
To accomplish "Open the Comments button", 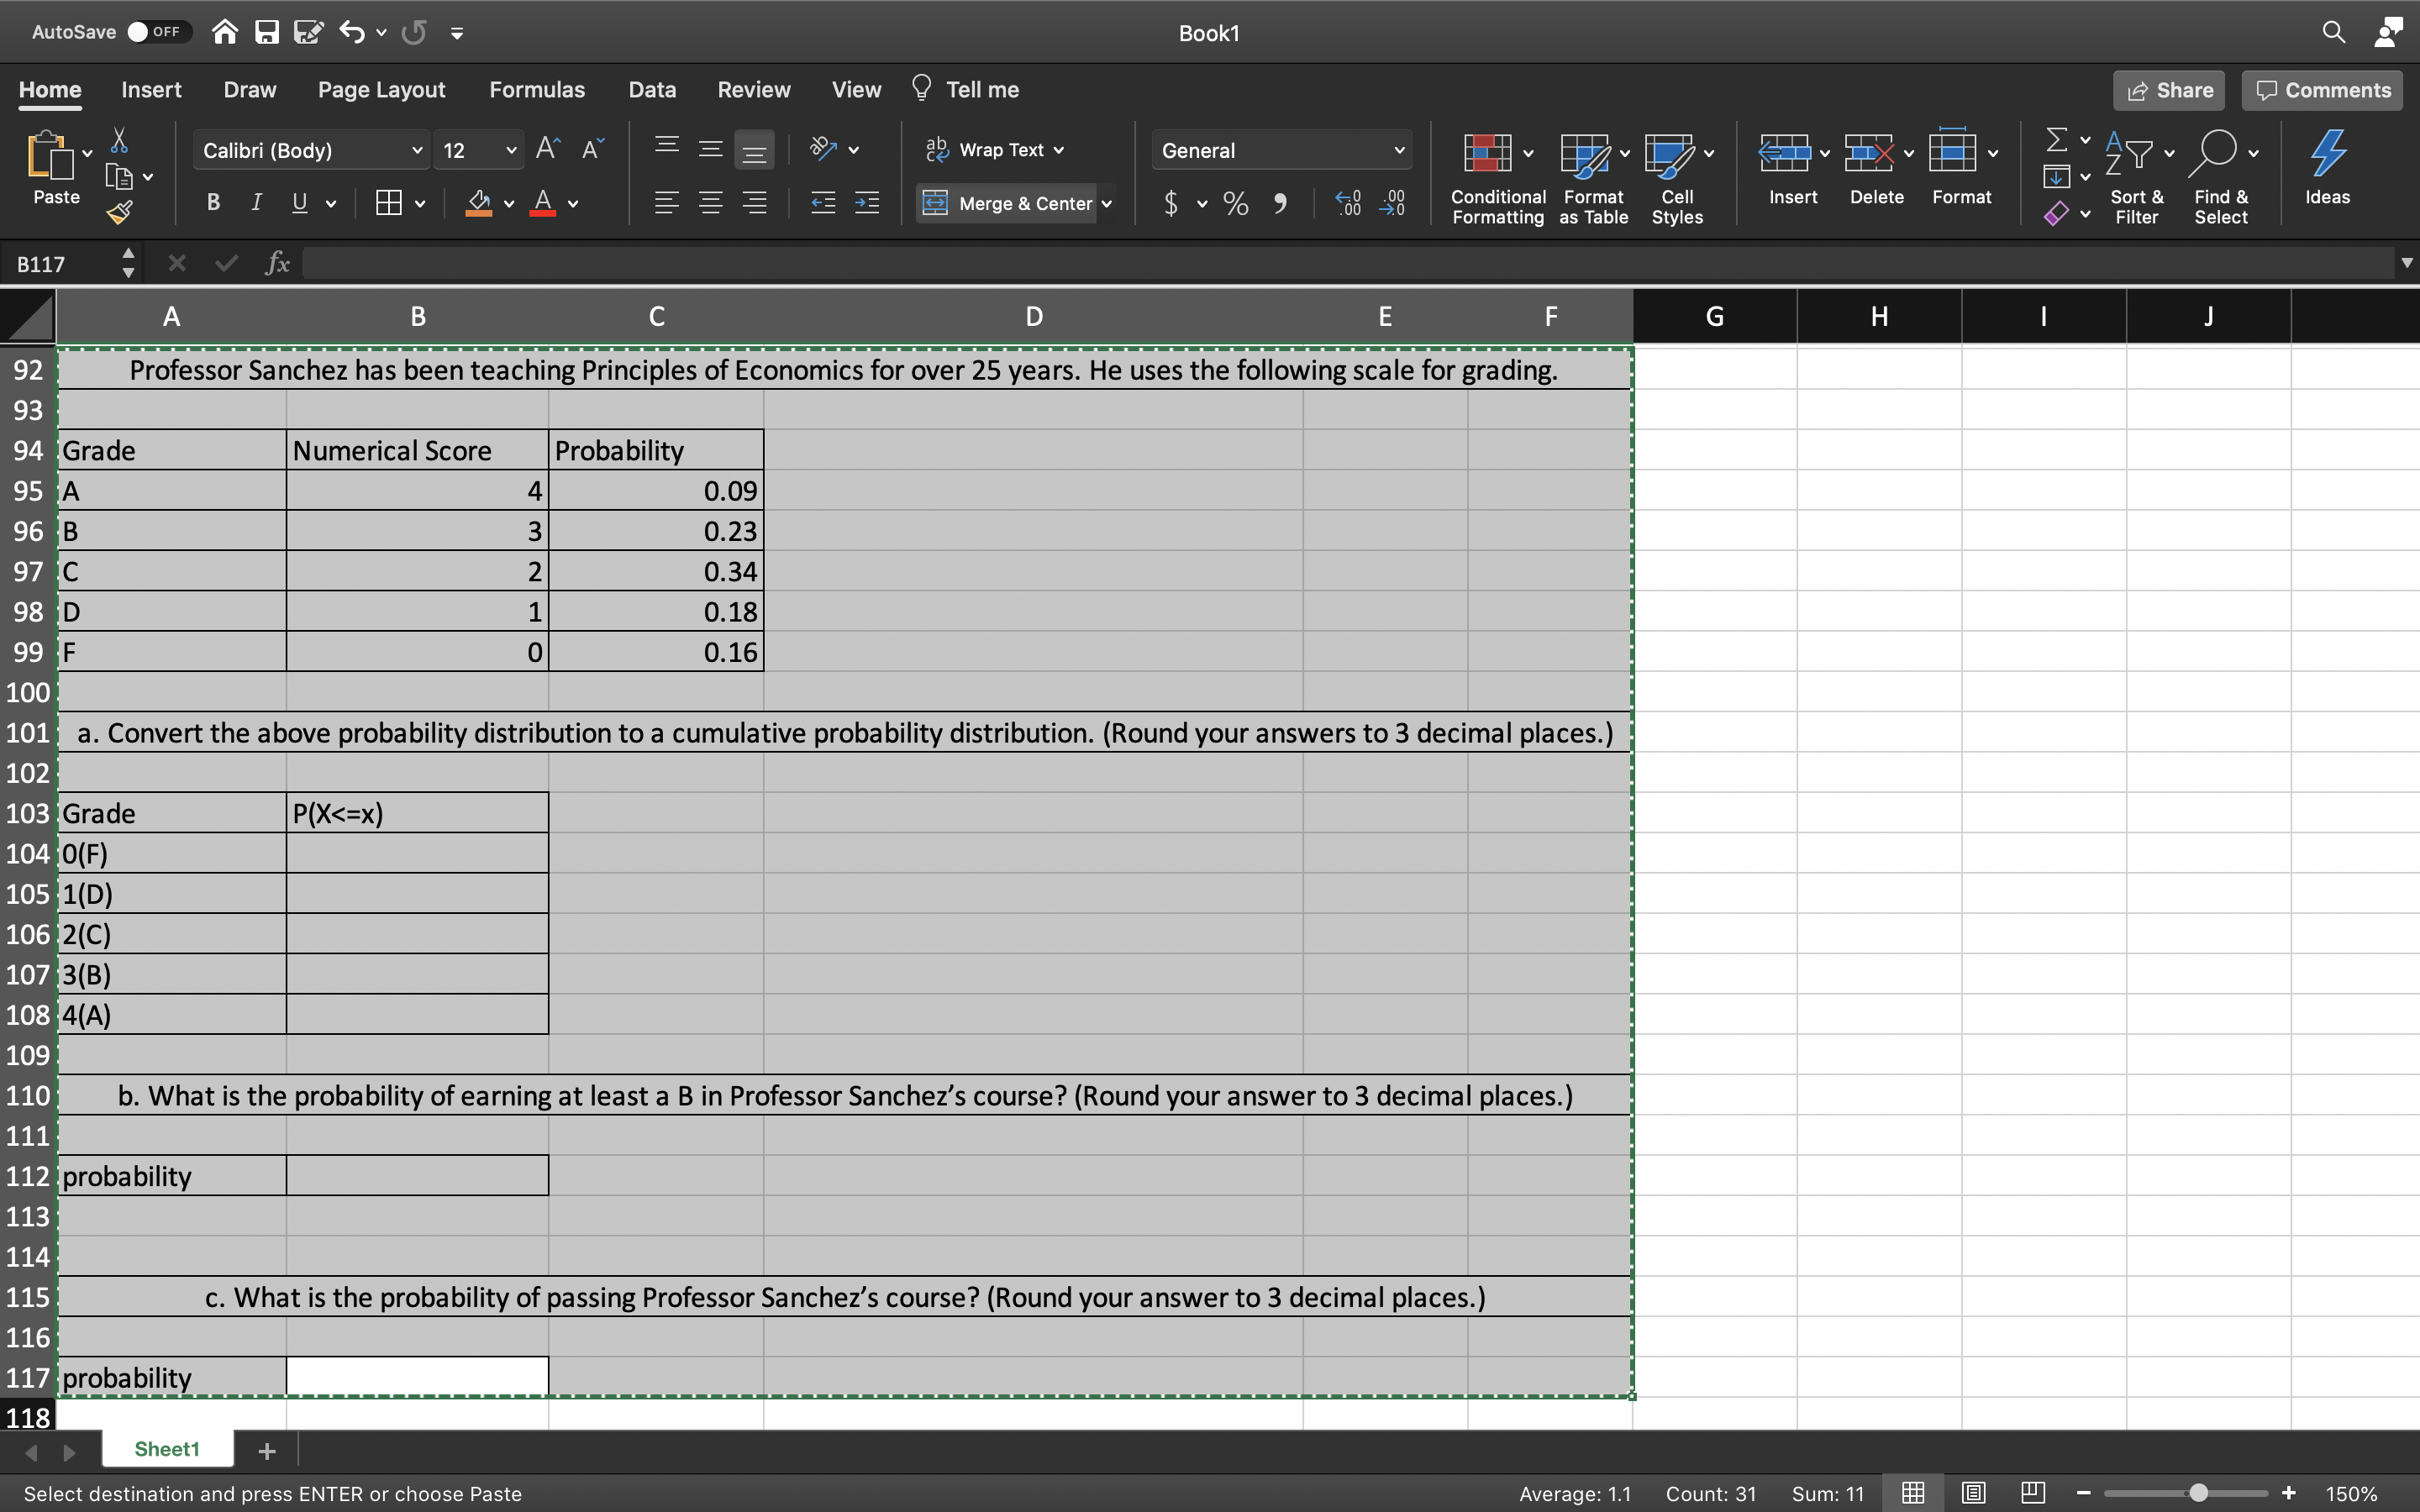I will (x=2322, y=90).
